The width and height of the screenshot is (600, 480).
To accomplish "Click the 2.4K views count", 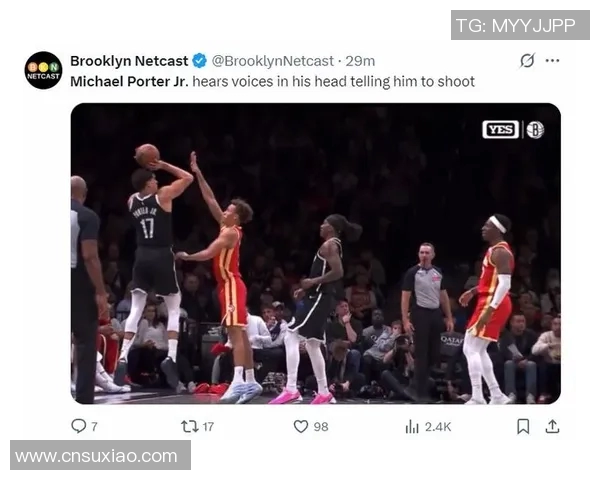I will click(438, 427).
